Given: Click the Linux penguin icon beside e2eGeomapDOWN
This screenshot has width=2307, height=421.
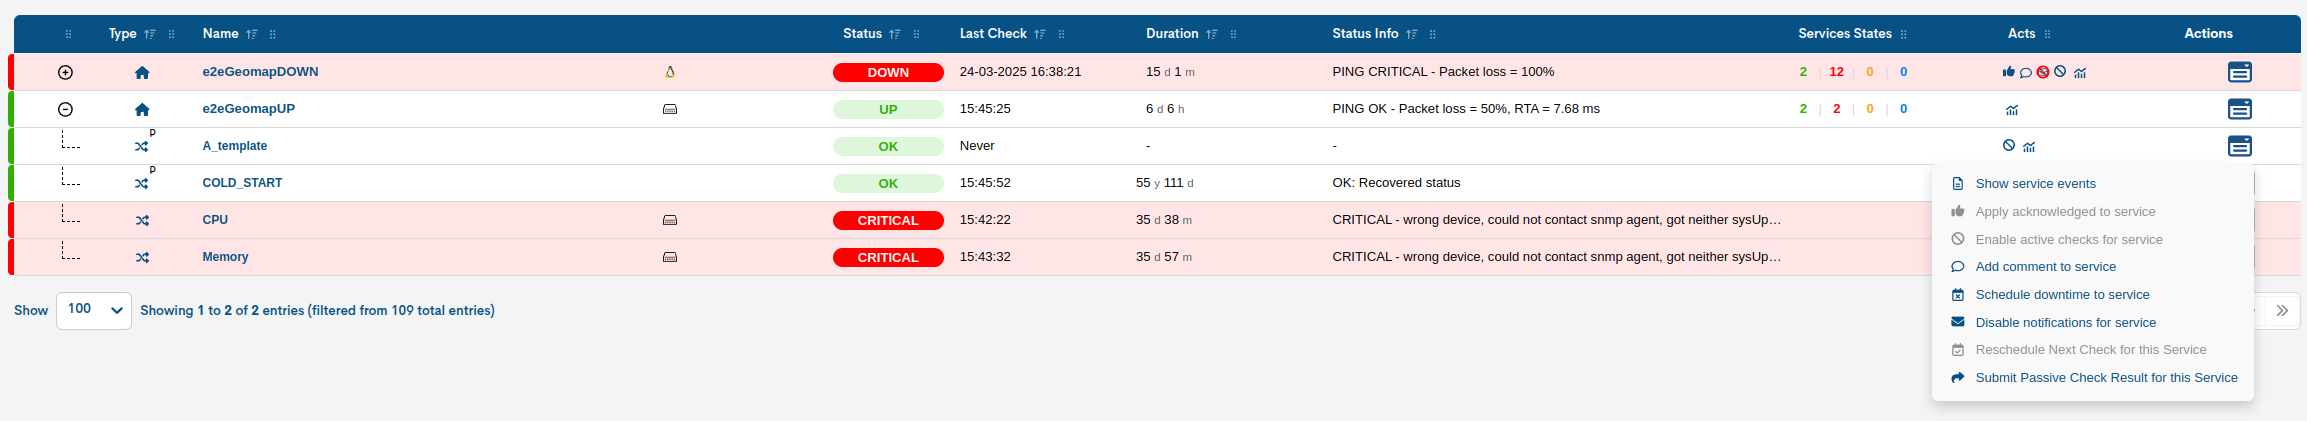Looking at the screenshot, I should [670, 72].
